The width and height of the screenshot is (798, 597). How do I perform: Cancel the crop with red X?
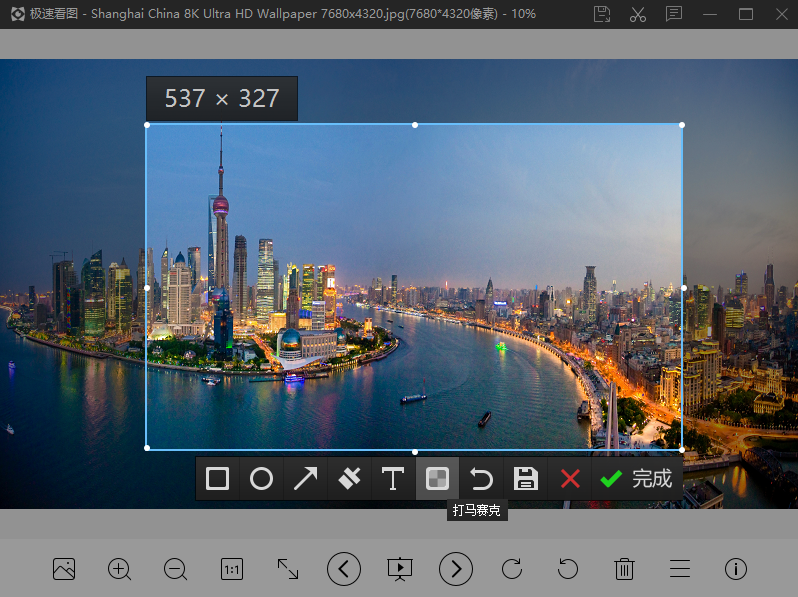coord(570,479)
